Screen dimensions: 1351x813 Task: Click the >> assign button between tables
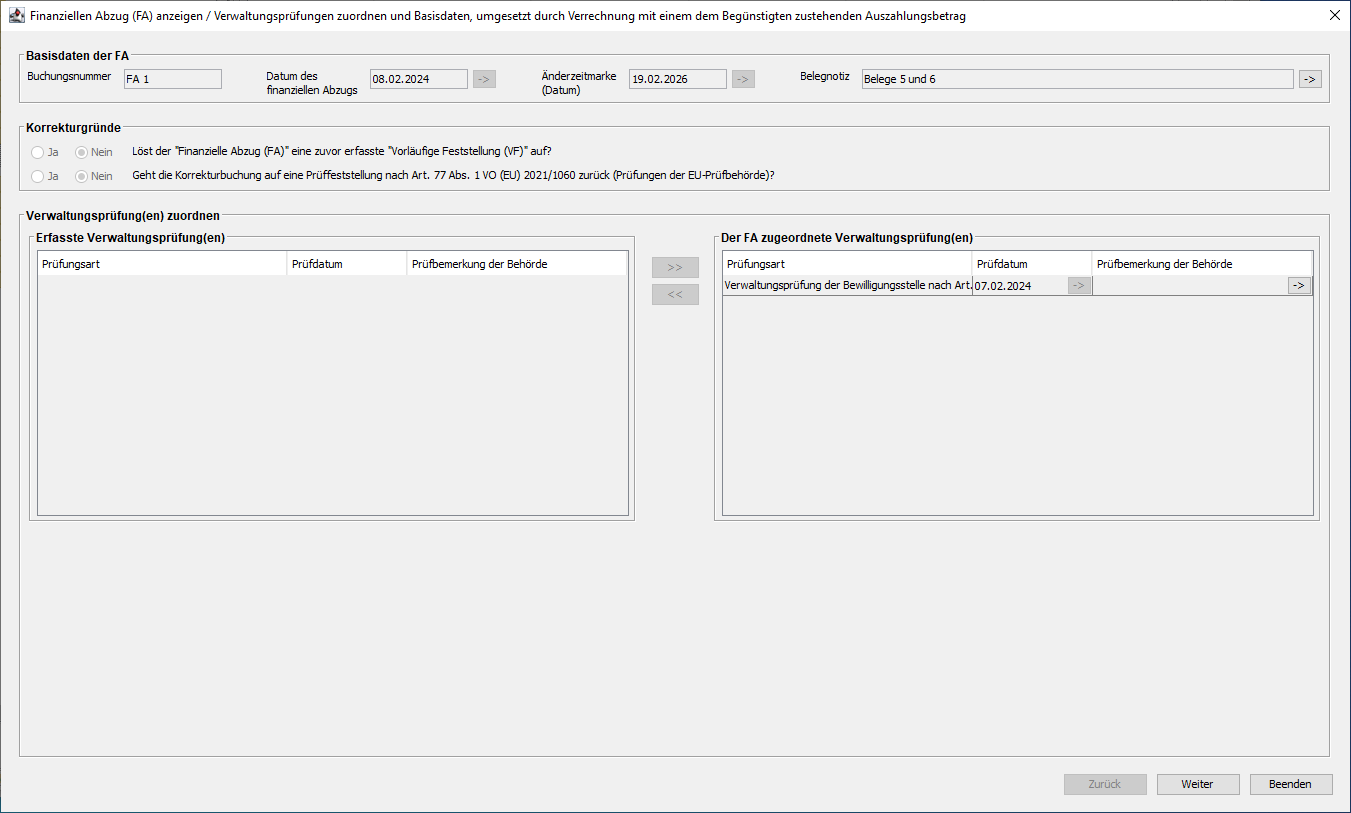675,268
